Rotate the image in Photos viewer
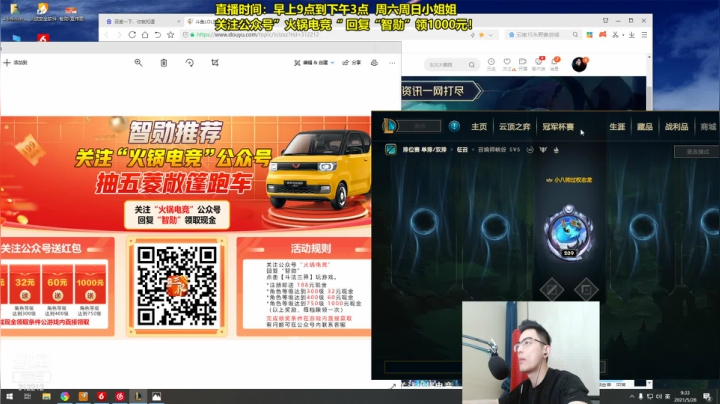Viewport: 720px width, 404px height. [x=190, y=63]
